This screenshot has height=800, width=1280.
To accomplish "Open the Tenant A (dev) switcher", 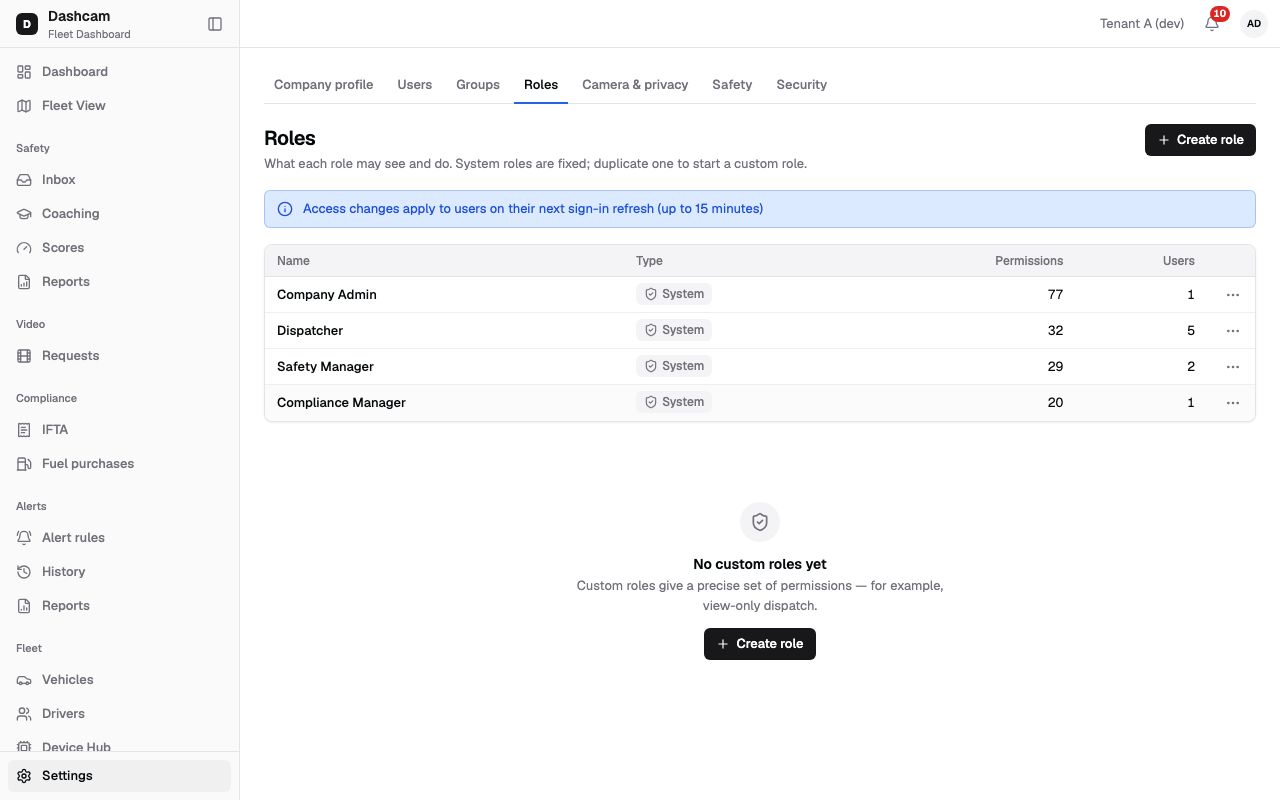I will pyautogui.click(x=1142, y=24).
